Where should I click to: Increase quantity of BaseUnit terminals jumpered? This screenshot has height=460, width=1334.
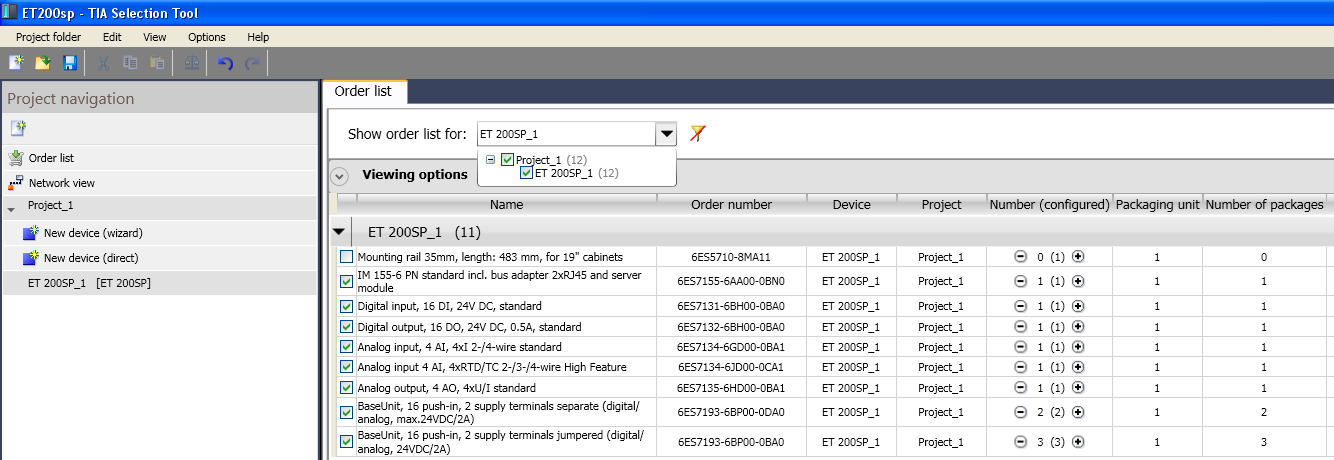(x=1078, y=441)
